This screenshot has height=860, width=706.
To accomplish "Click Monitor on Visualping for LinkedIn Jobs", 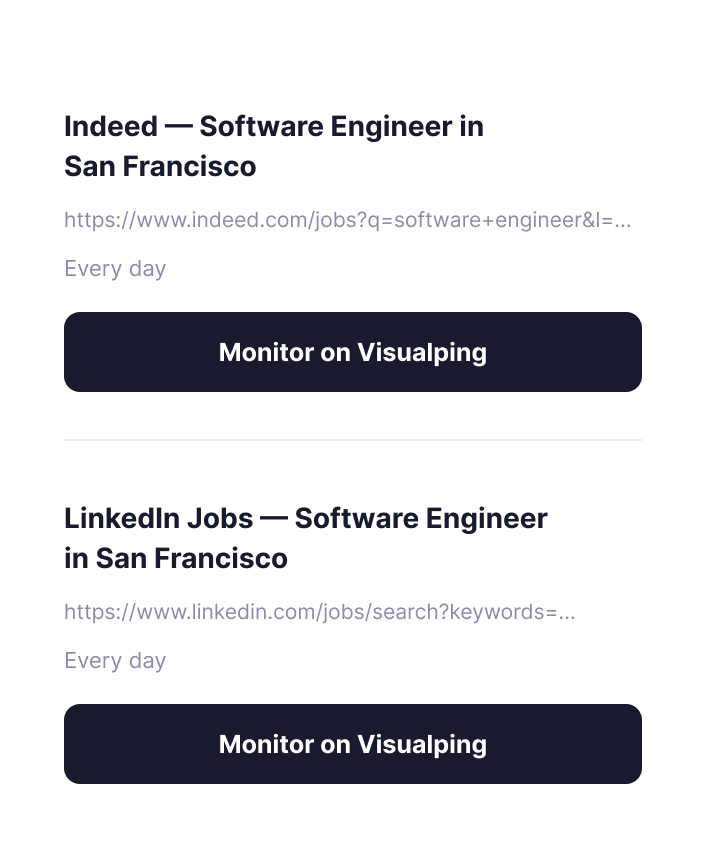I will pos(352,744).
